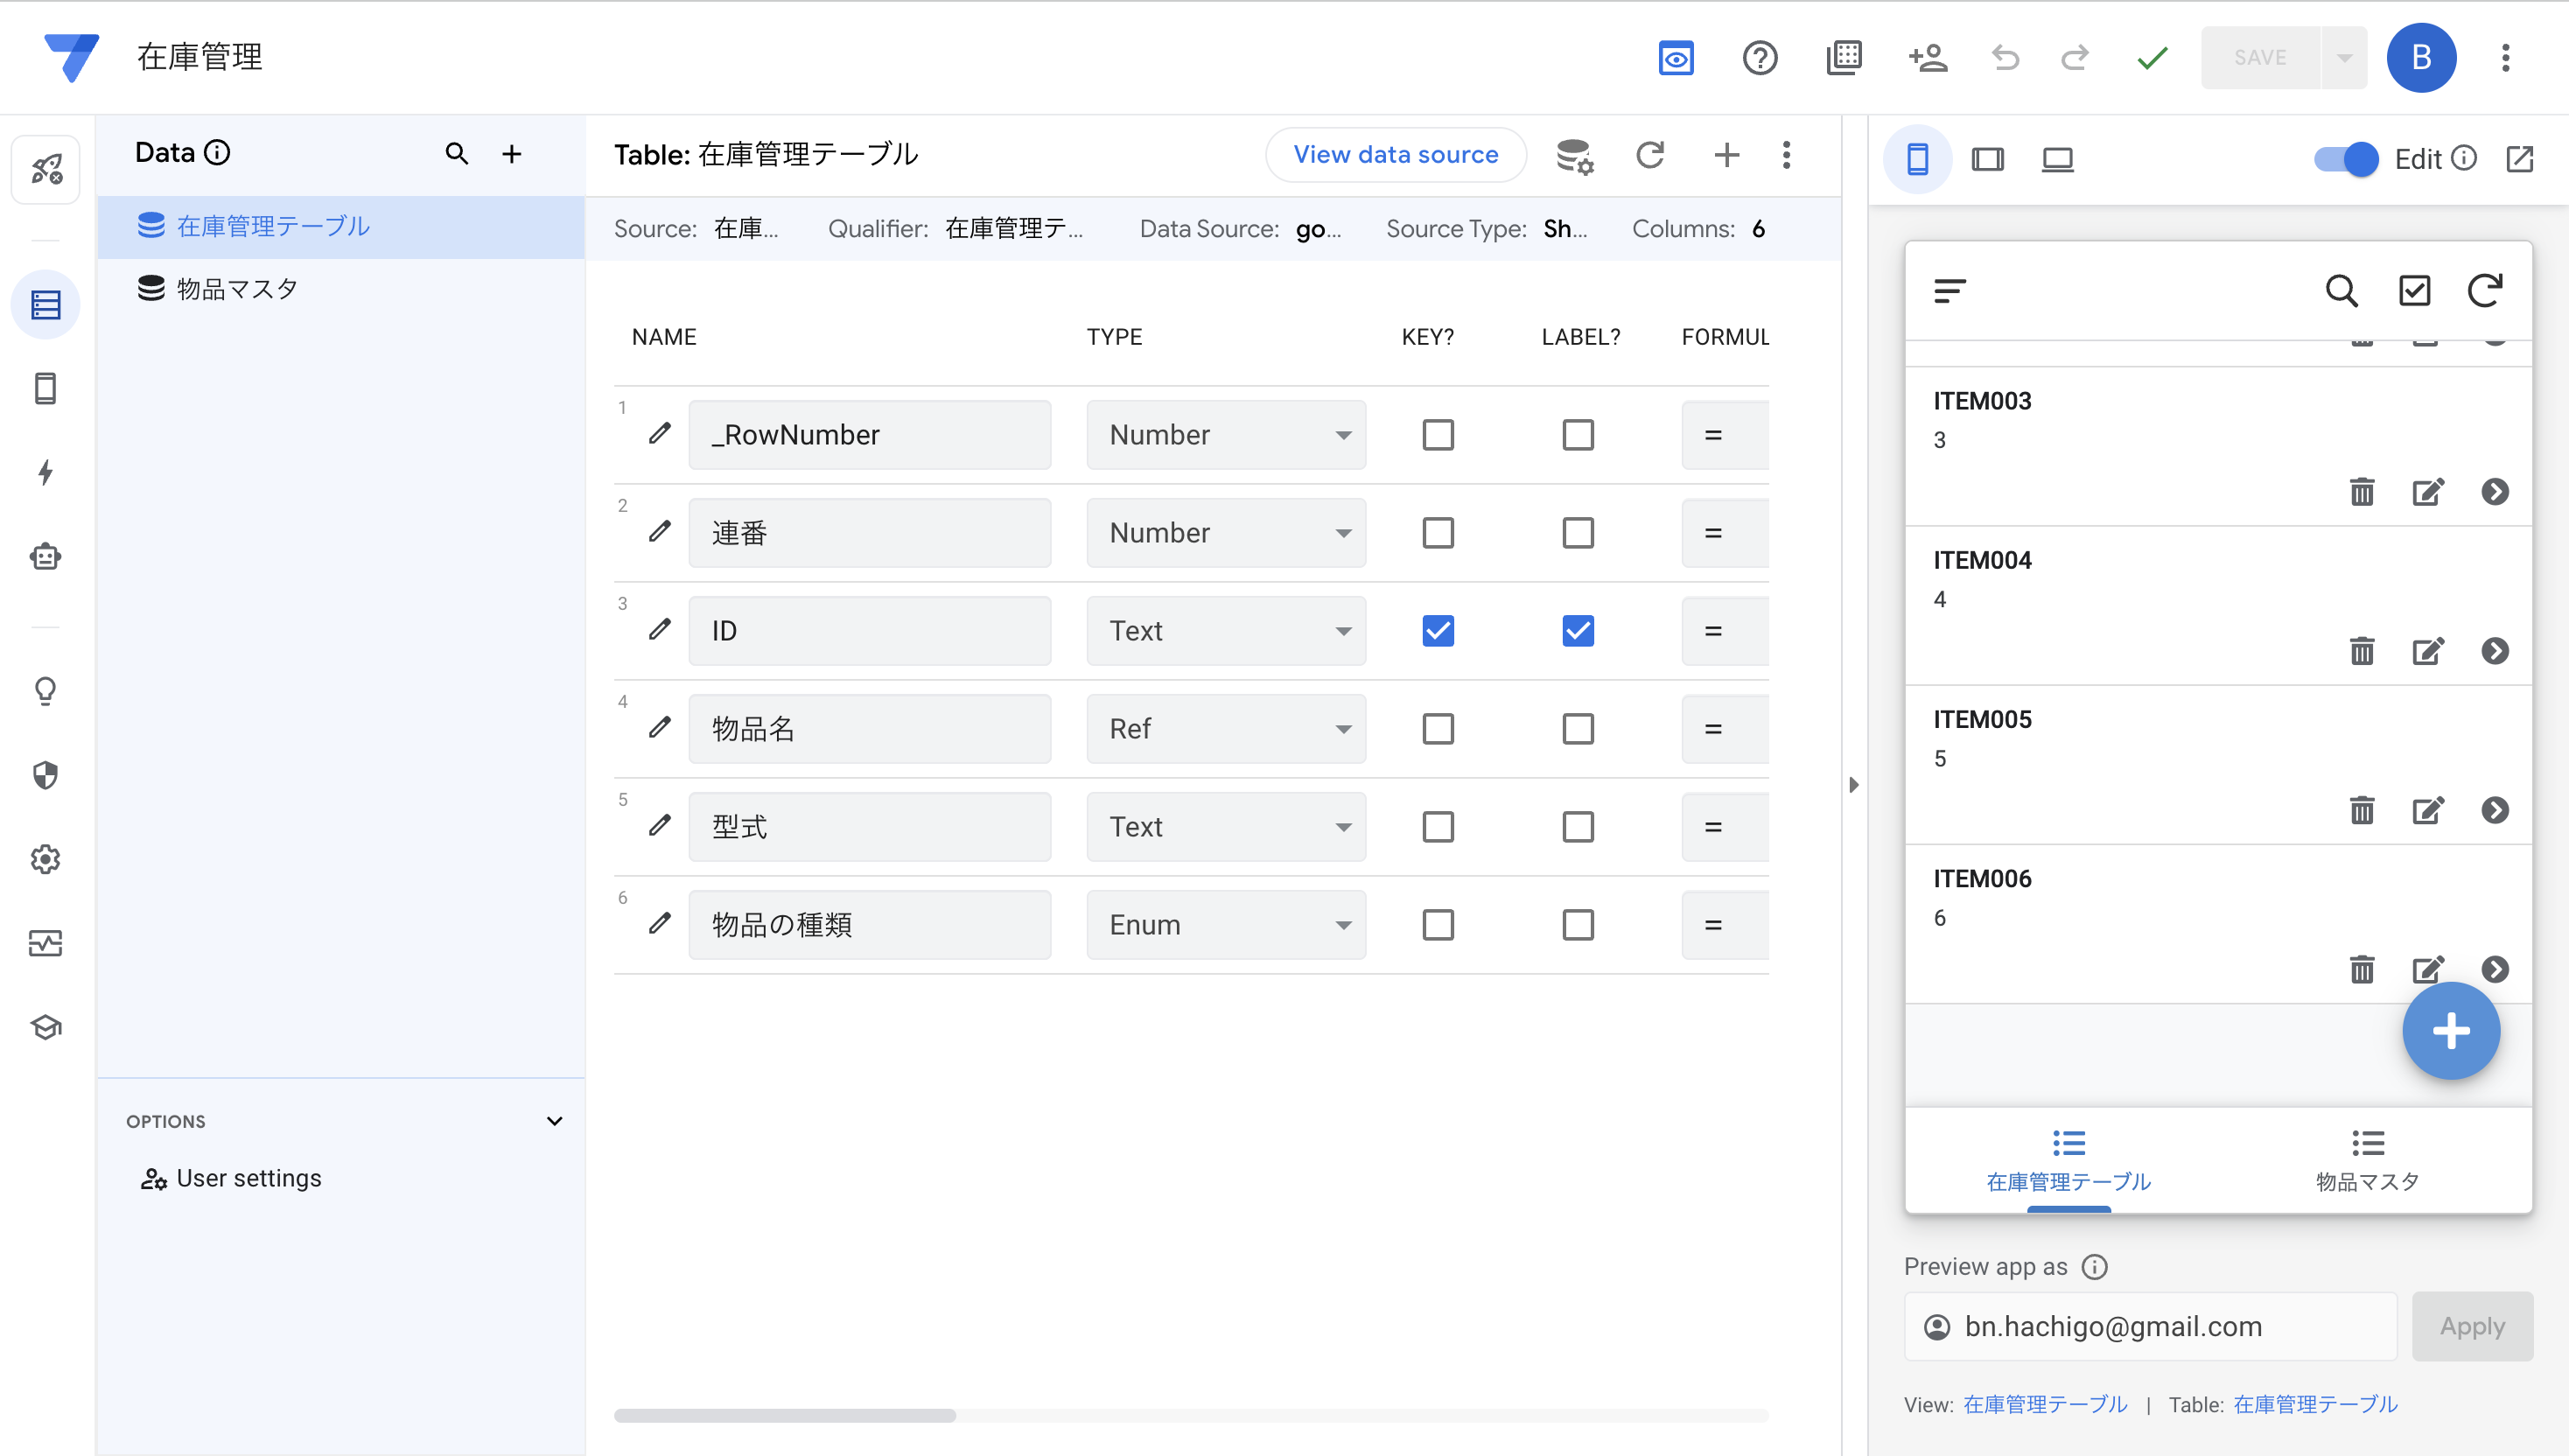The height and width of the screenshot is (1456, 2569).
Task: Open the Automation lightning bolt section
Action: 45,472
